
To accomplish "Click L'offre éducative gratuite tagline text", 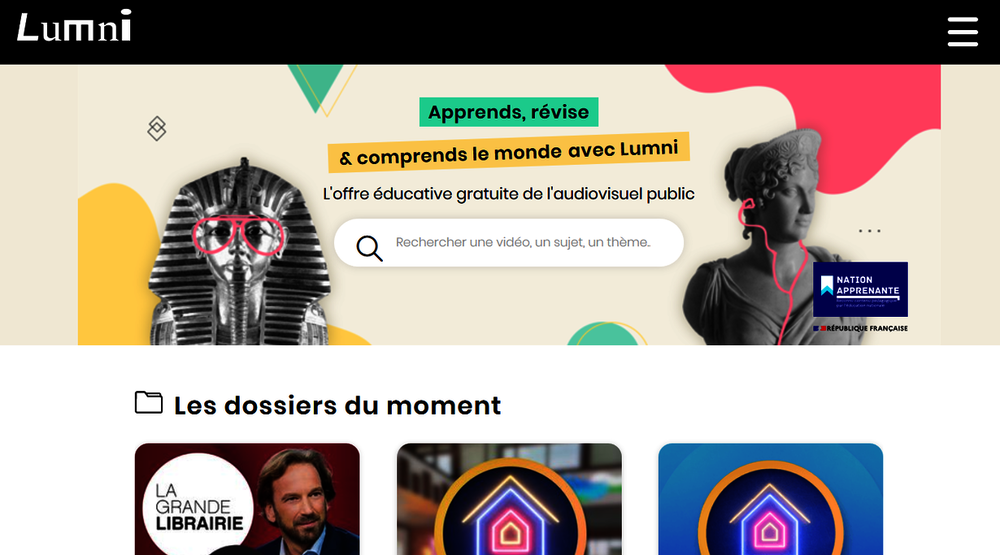I will [x=508, y=194].
